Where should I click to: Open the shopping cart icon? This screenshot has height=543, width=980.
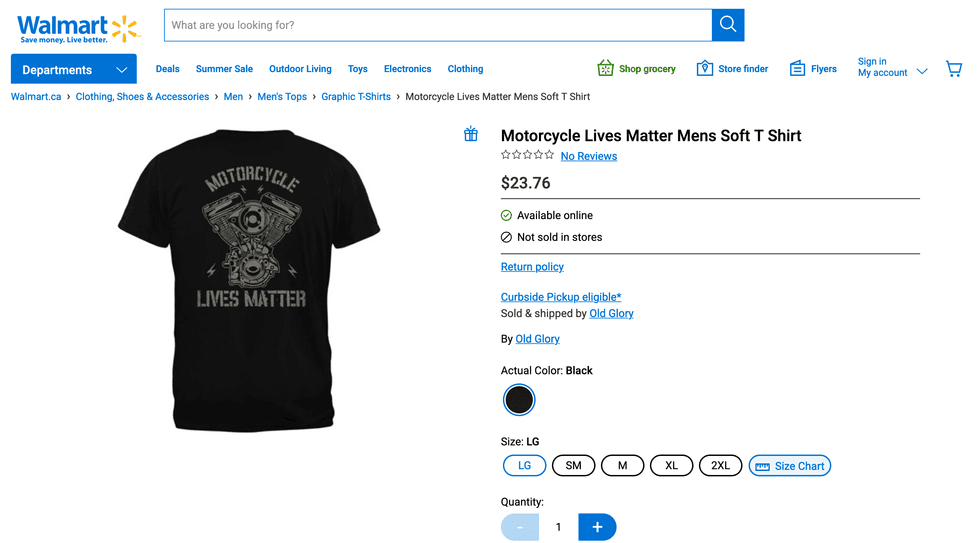coord(954,69)
